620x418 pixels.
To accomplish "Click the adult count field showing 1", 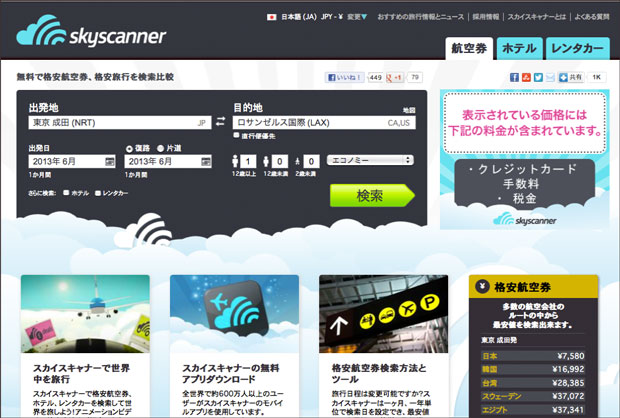I will [x=248, y=161].
